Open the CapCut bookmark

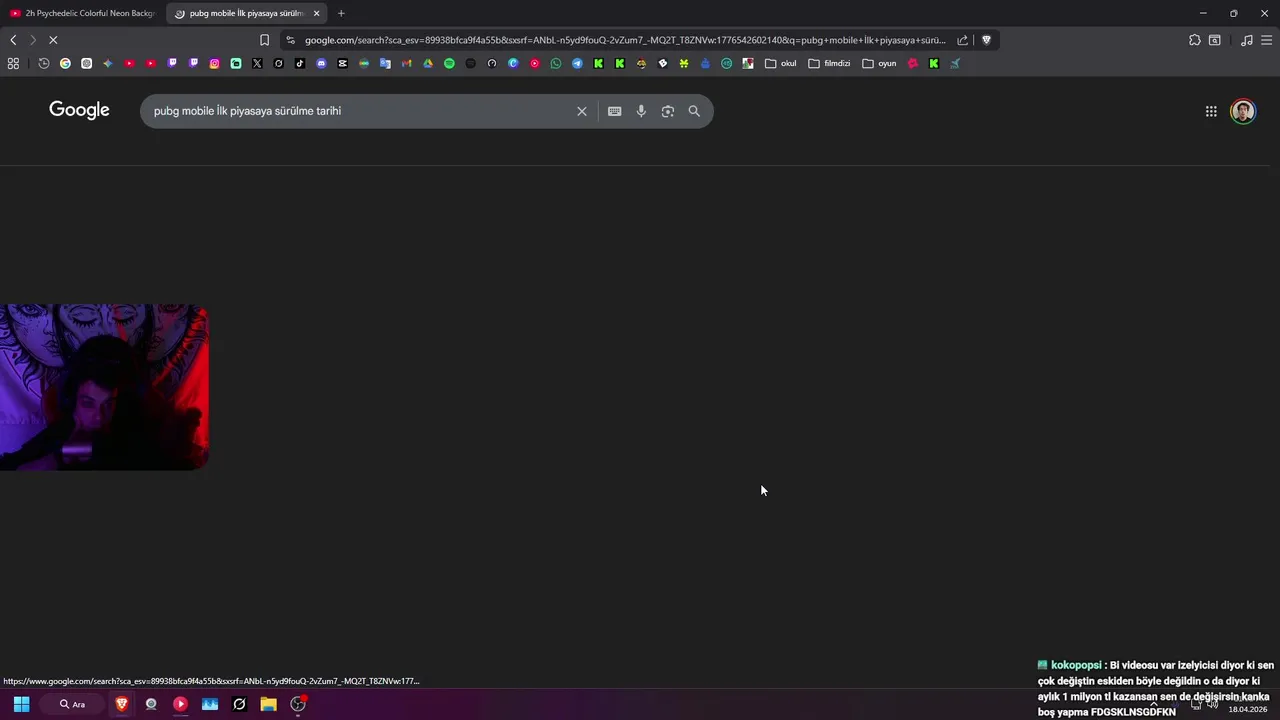[x=342, y=63]
